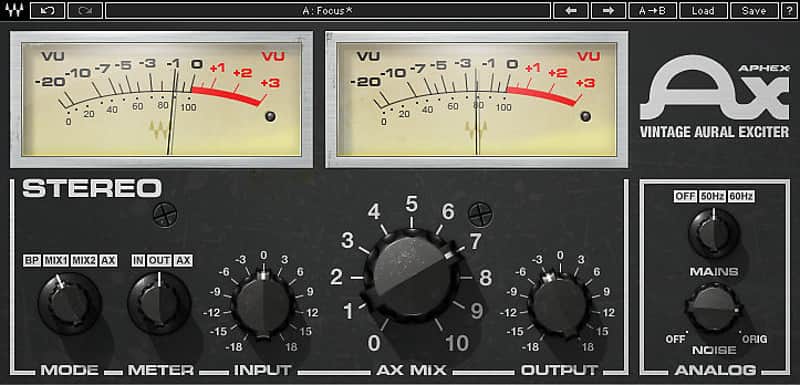Click the Waves logo icon
Screen dimensions: 800x385
(14, 10)
